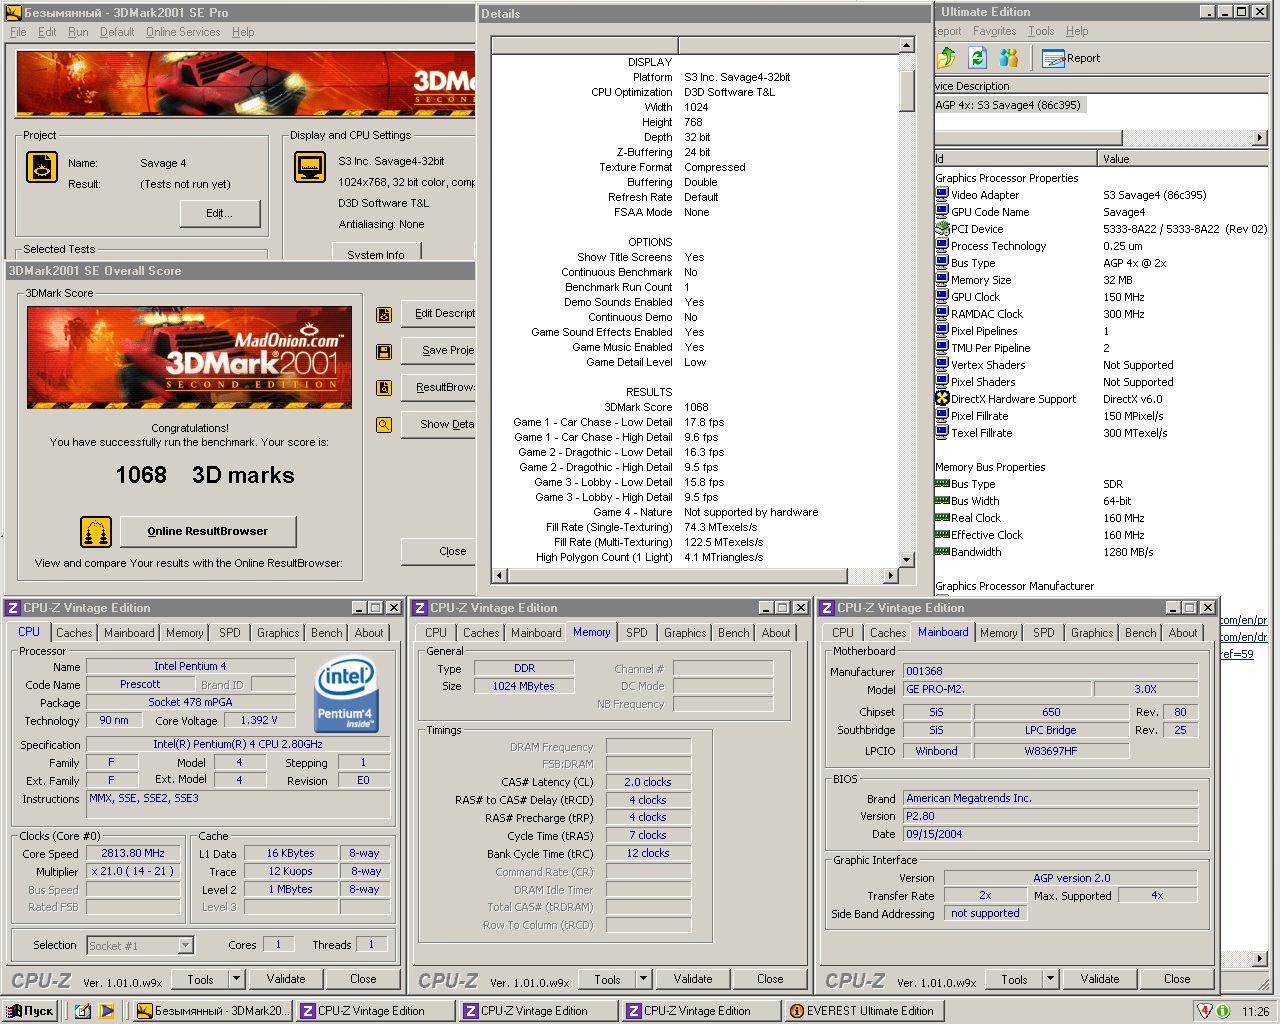The image size is (1280, 1024).
Task: Click the Online ResultBrowser yellow icon
Action: (x=96, y=532)
